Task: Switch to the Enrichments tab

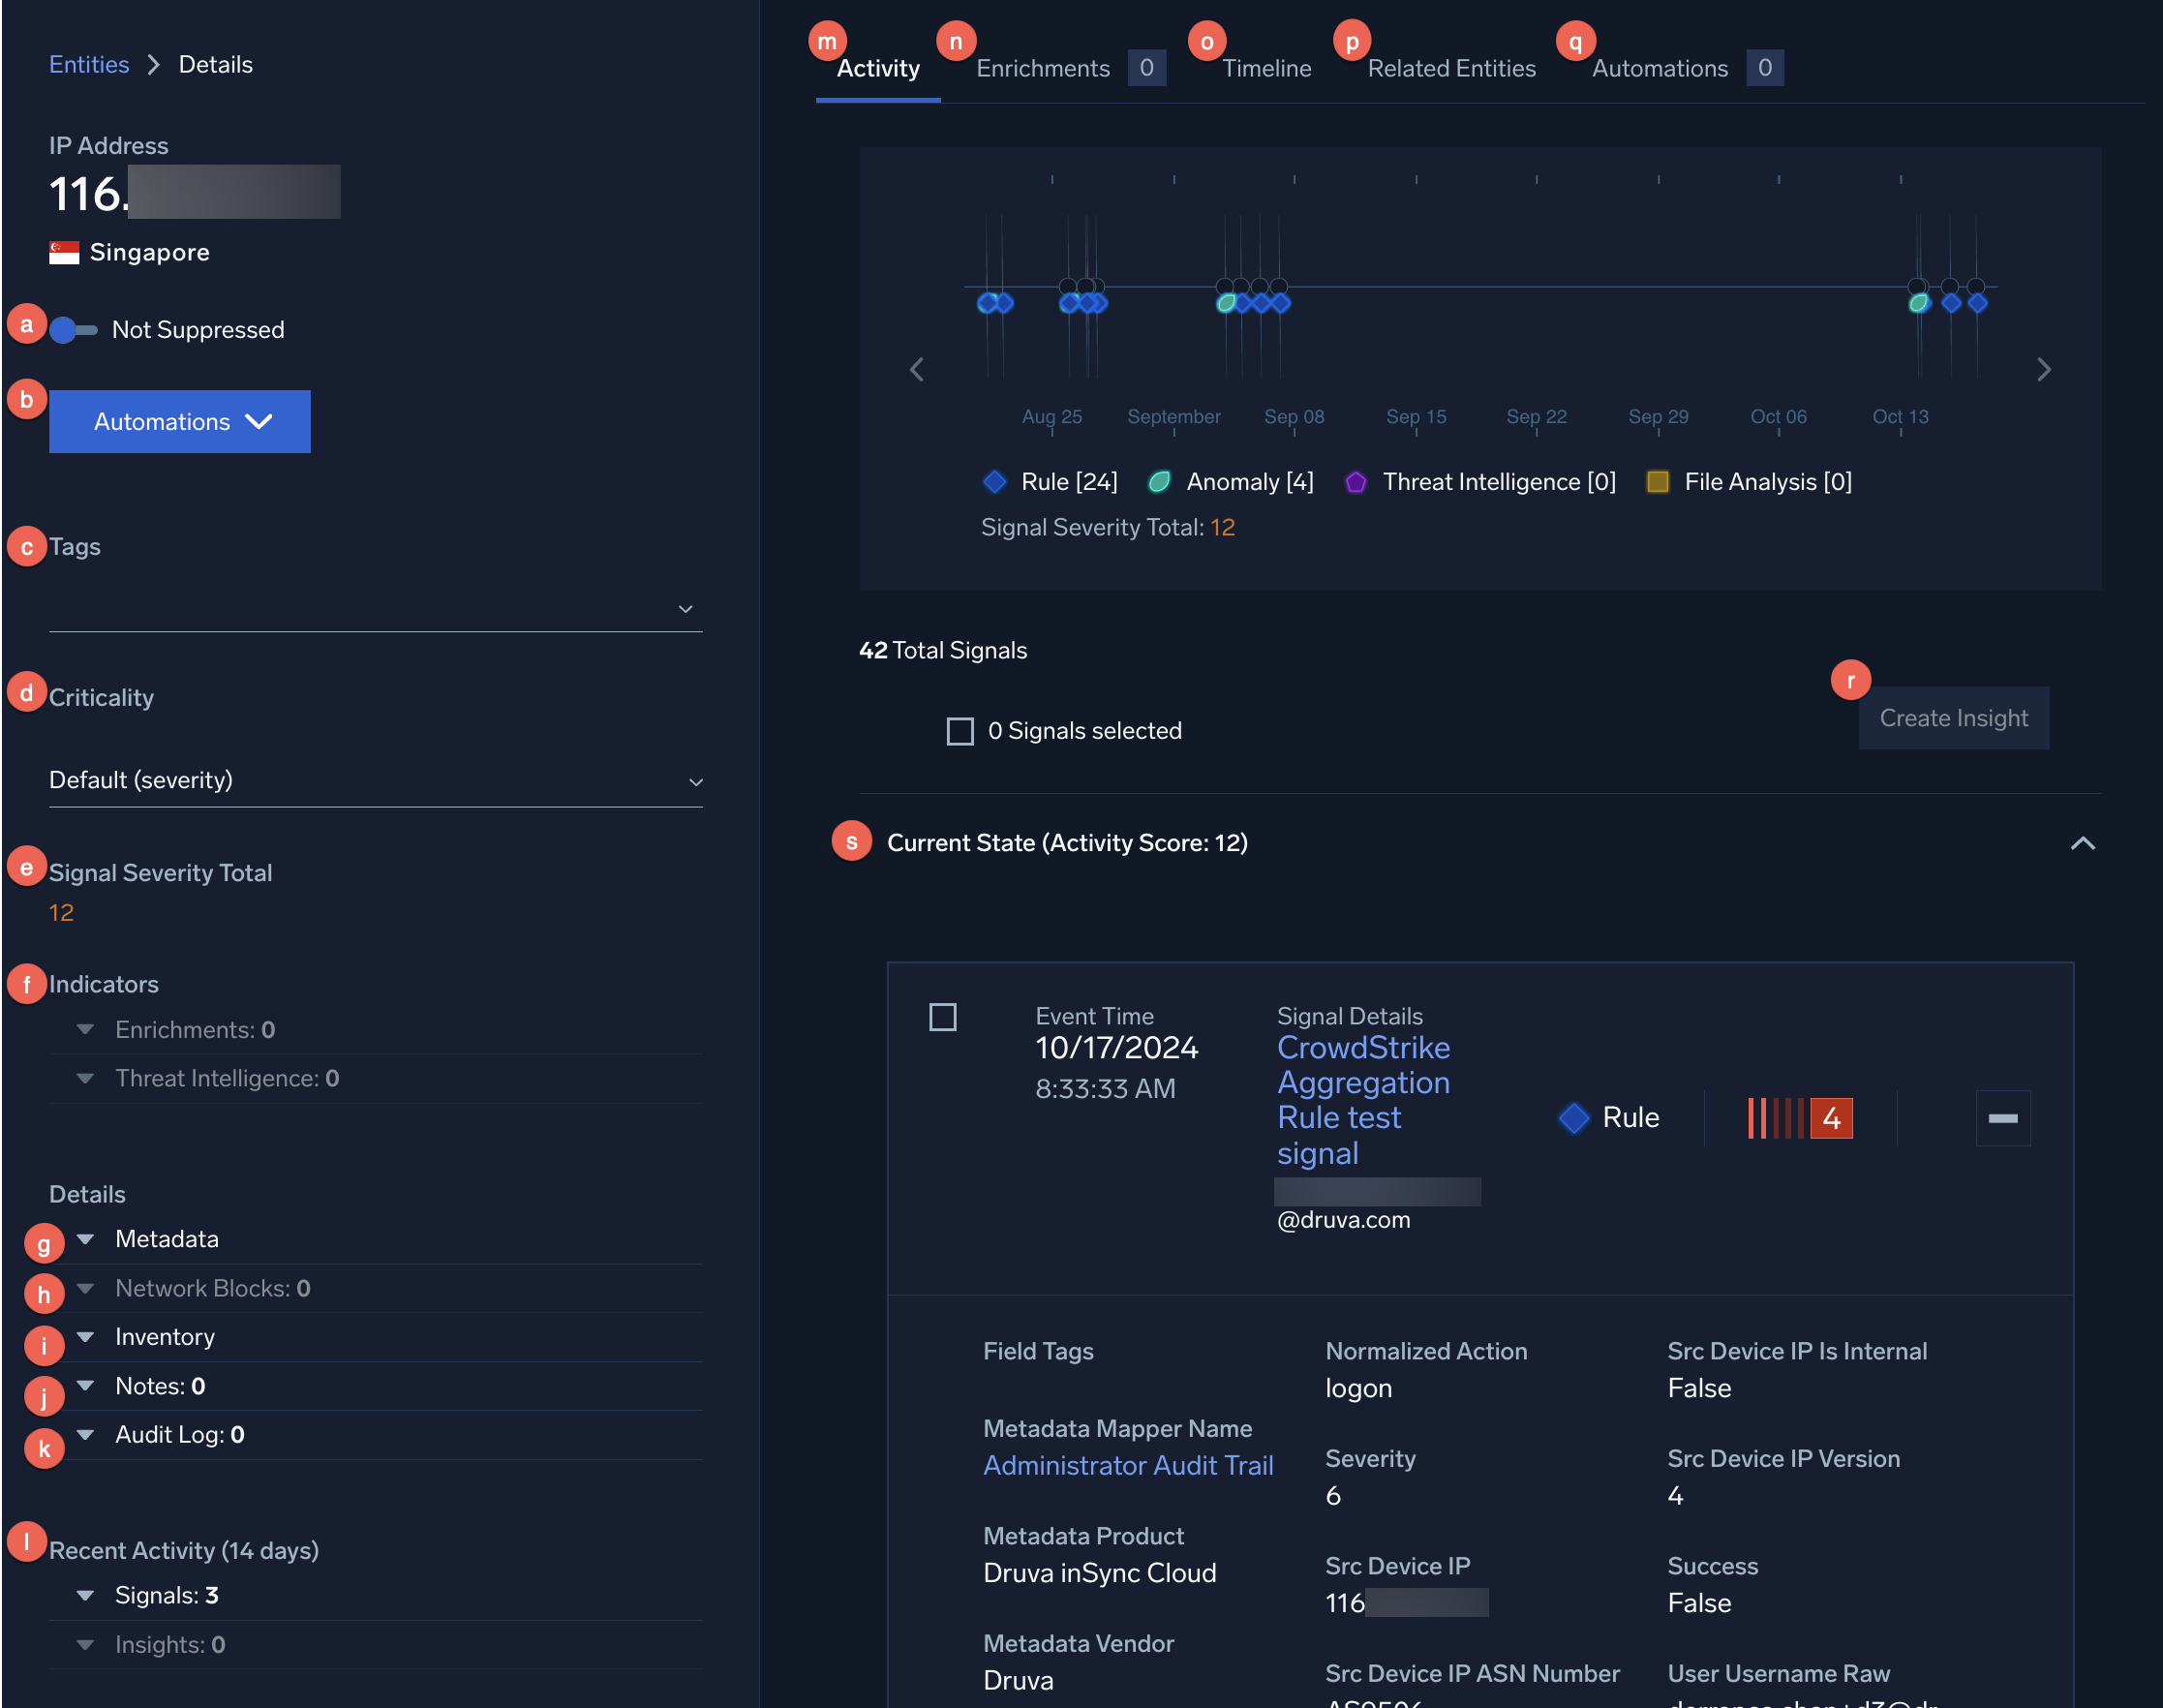Action: point(1043,68)
